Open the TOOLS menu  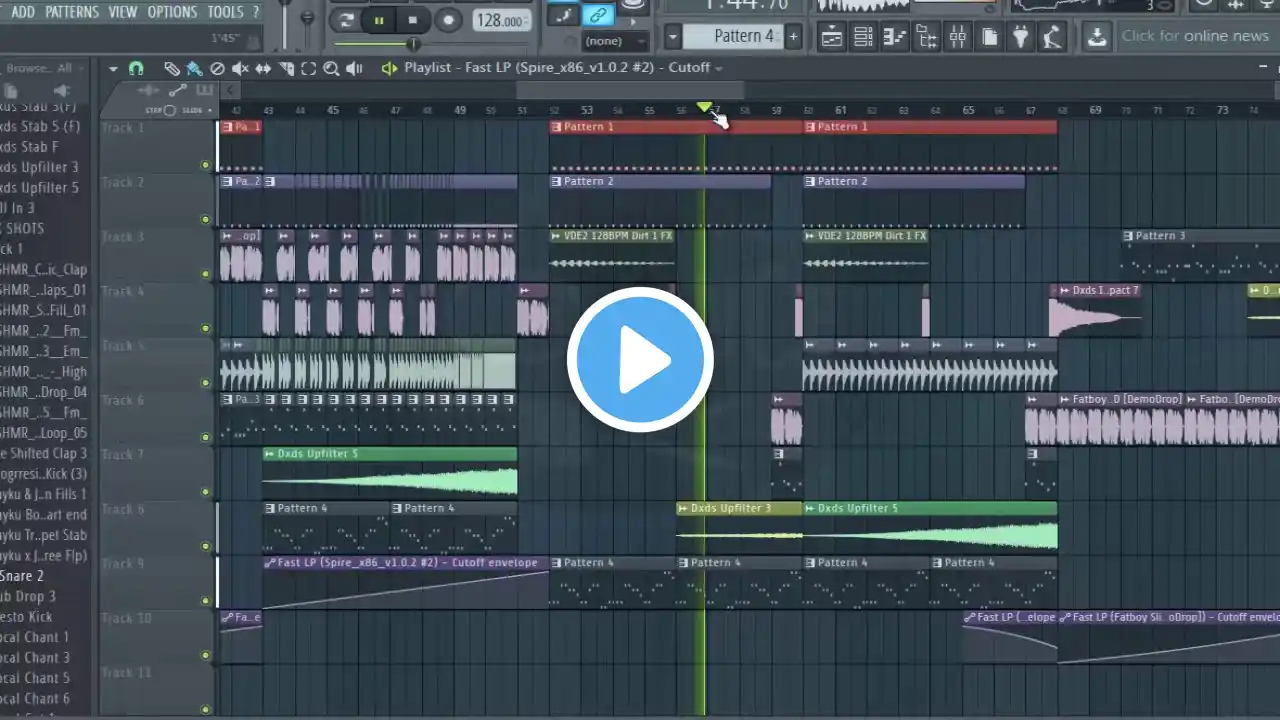pyautogui.click(x=225, y=12)
